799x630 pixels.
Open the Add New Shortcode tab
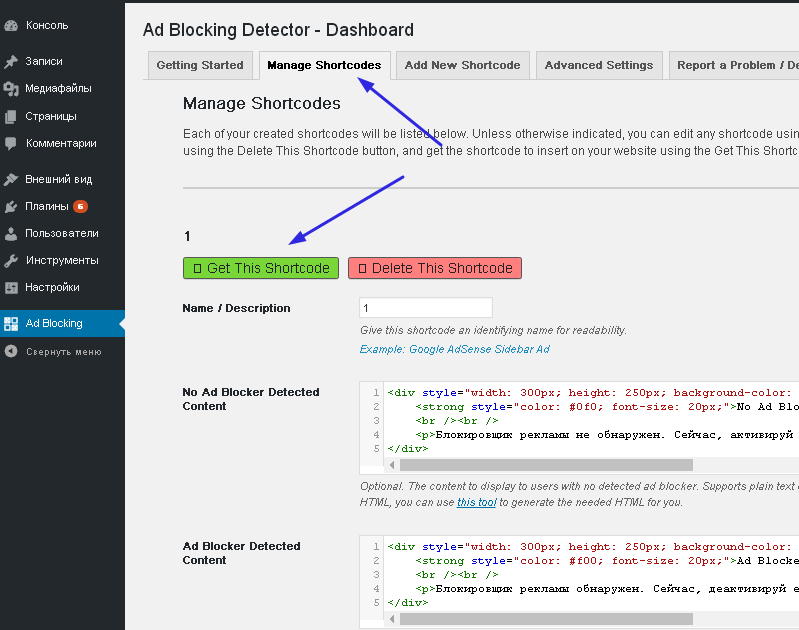point(462,65)
